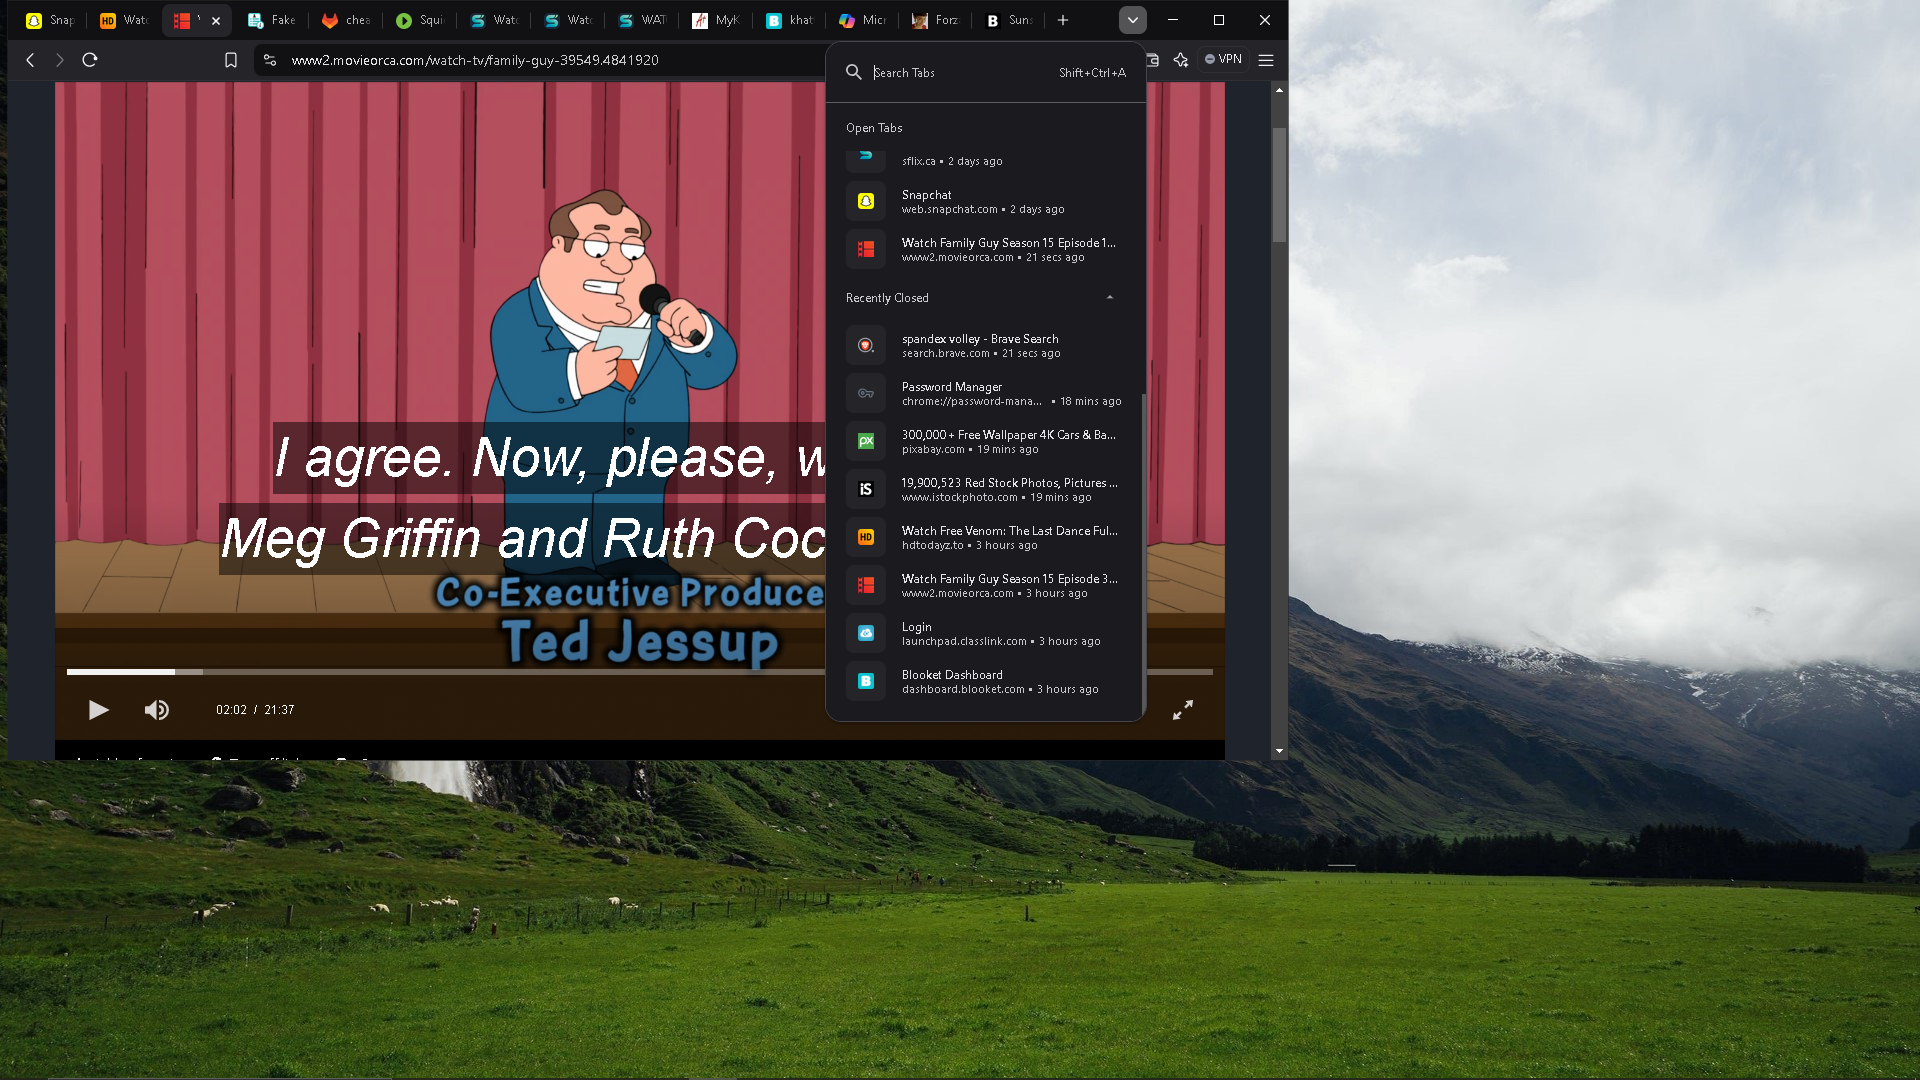Click the page scroll-down arrow
The width and height of the screenshot is (1920, 1080).
click(1279, 751)
